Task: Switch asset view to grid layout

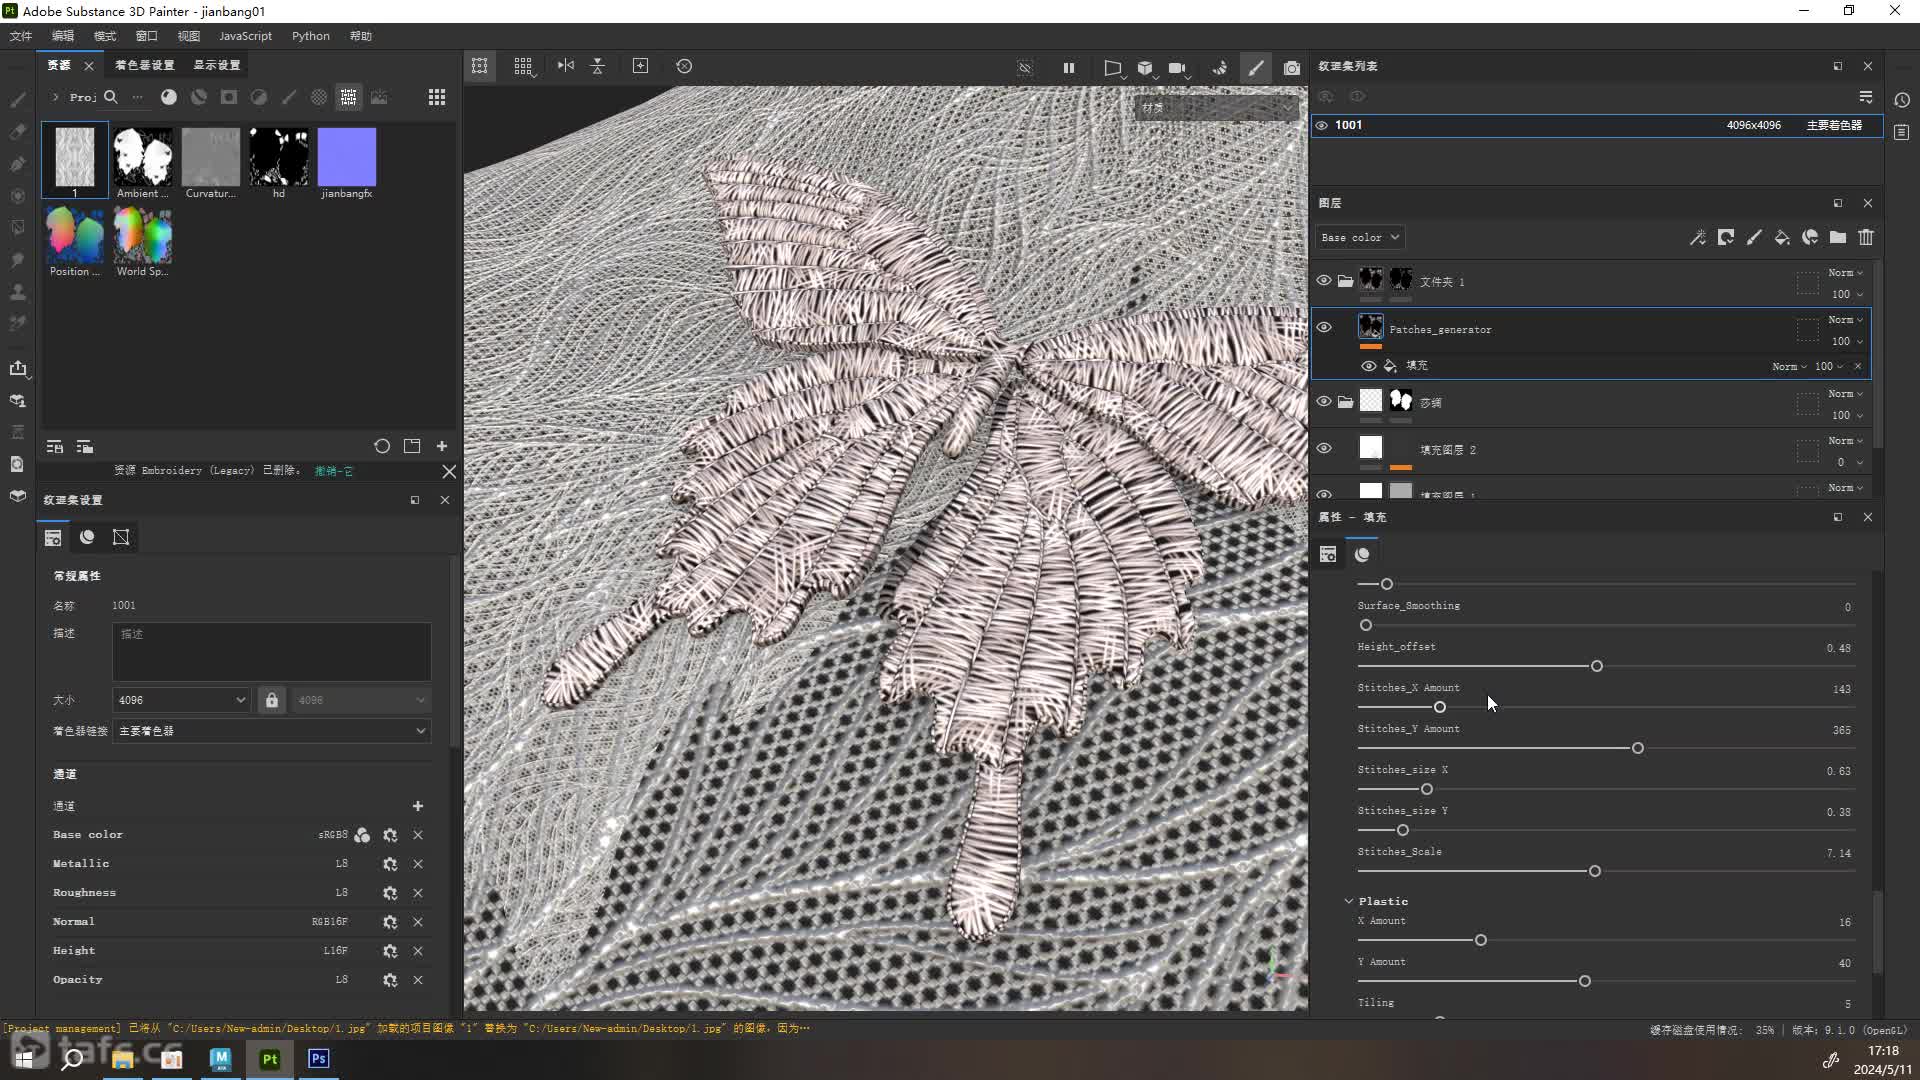Action: [x=437, y=97]
